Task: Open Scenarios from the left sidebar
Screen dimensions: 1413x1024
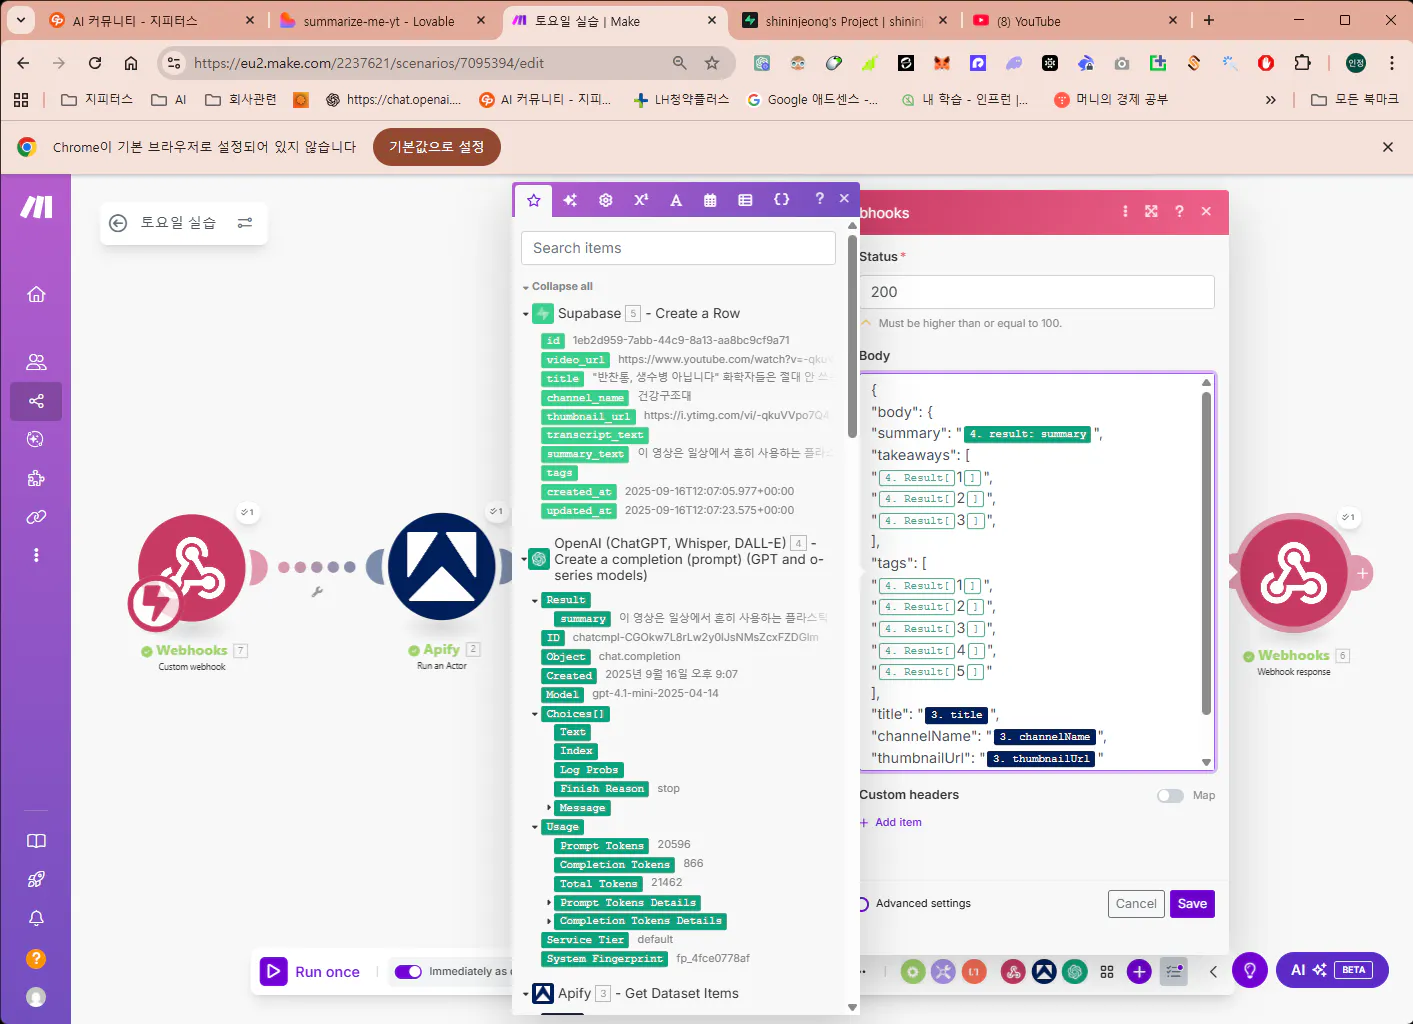Action: coord(36,401)
